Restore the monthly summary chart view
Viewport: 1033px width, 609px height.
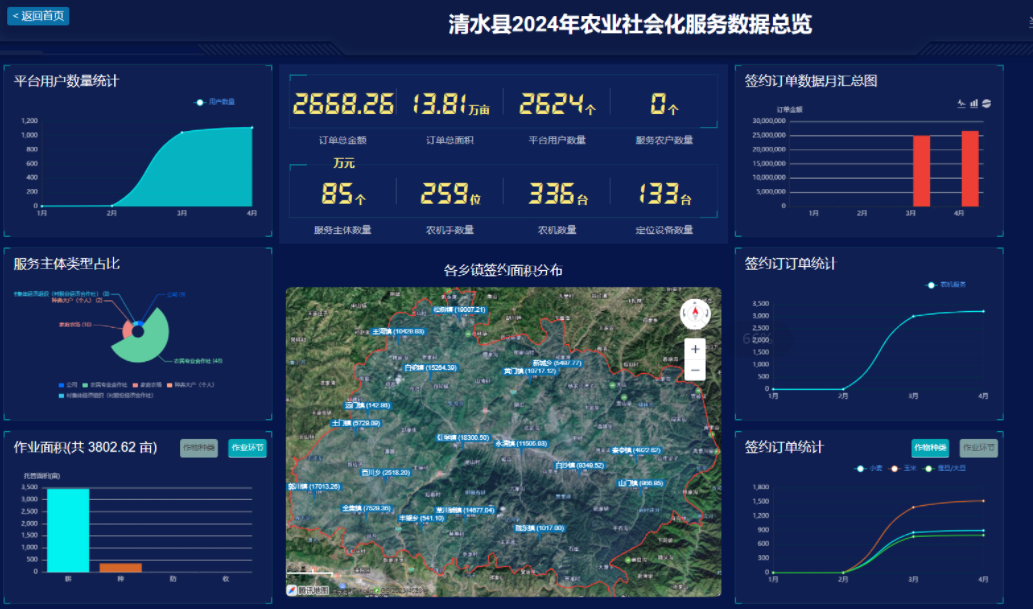click(986, 102)
